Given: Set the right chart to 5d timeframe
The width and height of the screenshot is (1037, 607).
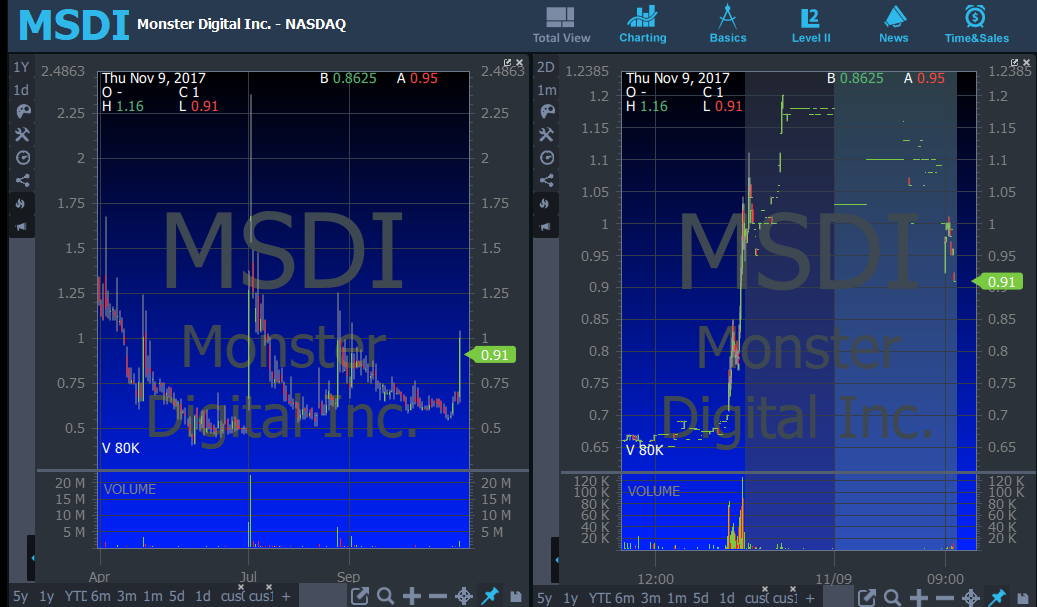Looking at the screenshot, I should (700, 598).
